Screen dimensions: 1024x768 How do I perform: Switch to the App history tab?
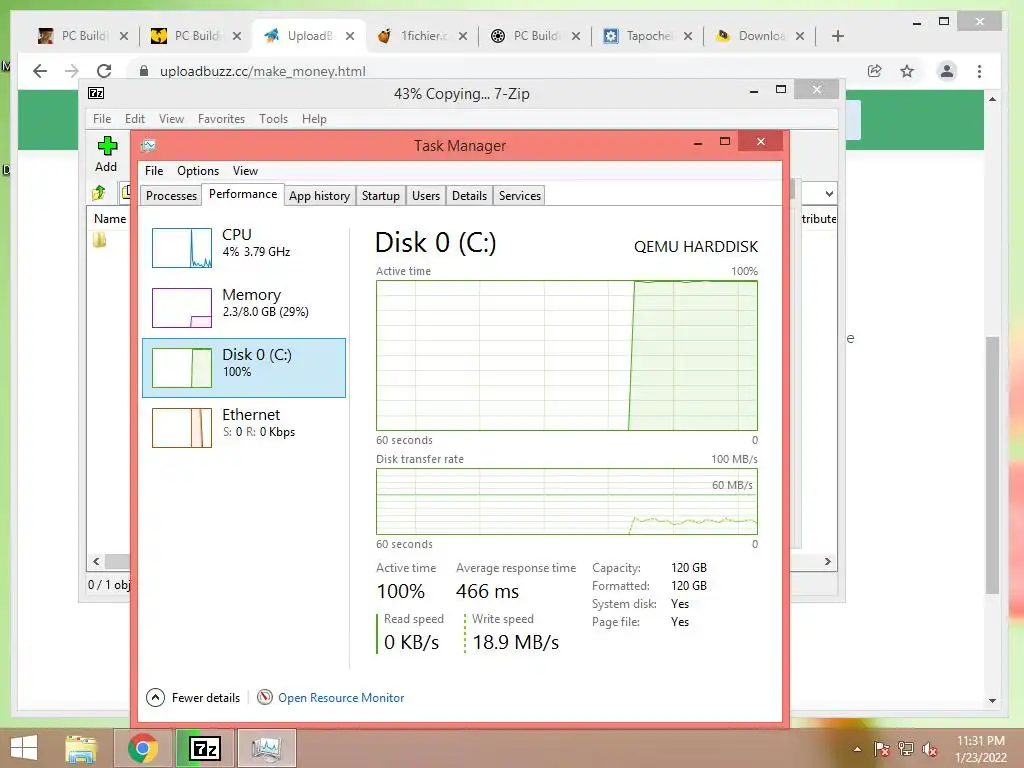319,195
